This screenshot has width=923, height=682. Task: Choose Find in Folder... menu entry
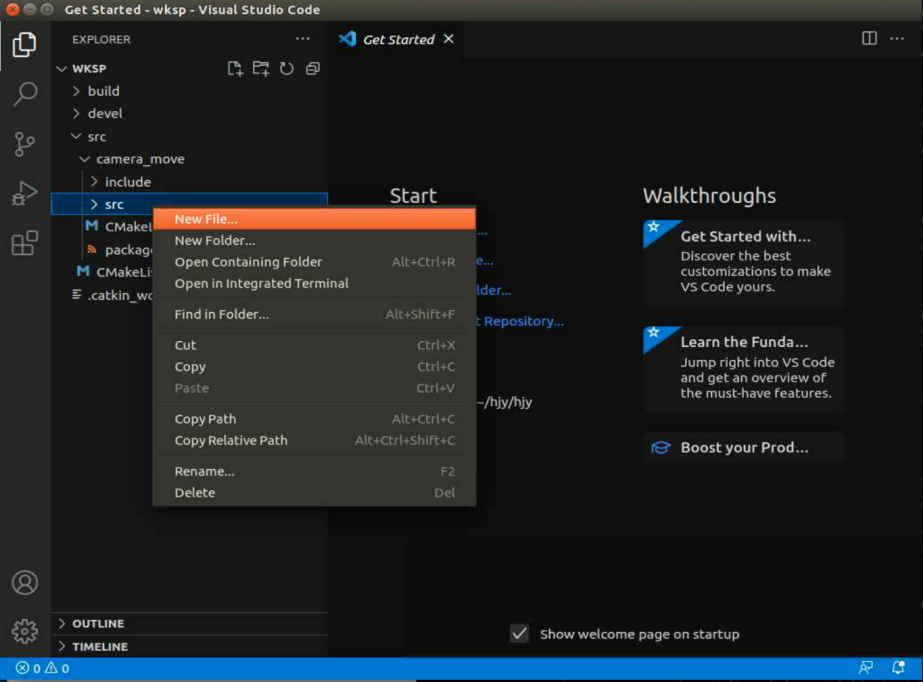(314, 314)
